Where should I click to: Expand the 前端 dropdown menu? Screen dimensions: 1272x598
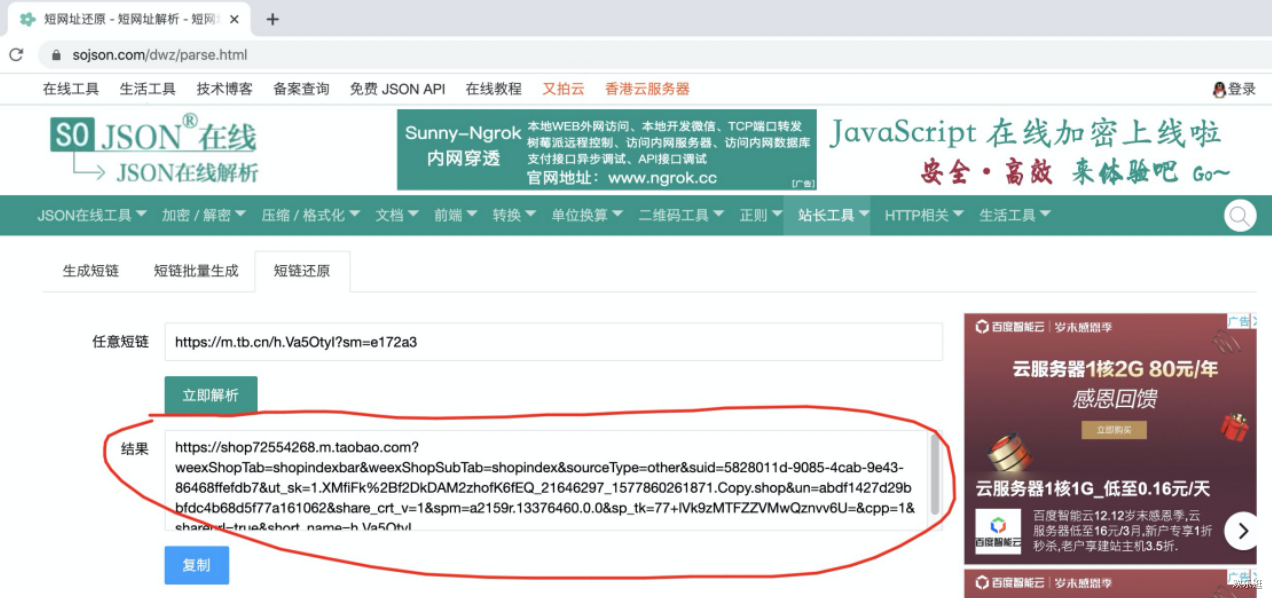[455, 215]
